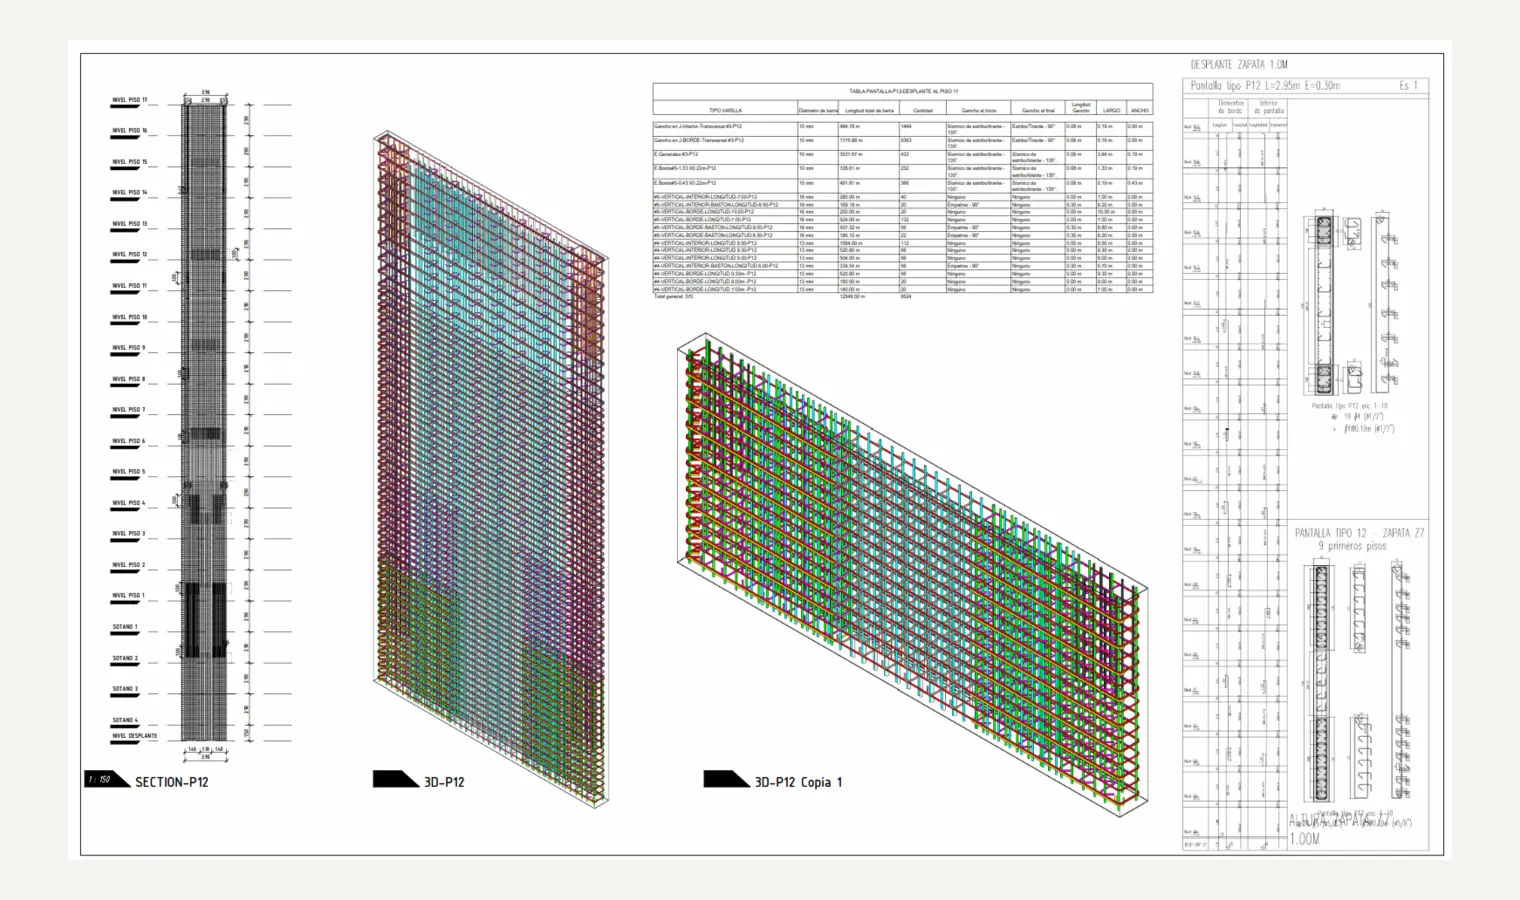Select the NIVEL PISO 12 level label
Viewport: 1520px width, 900px height.
[129, 255]
